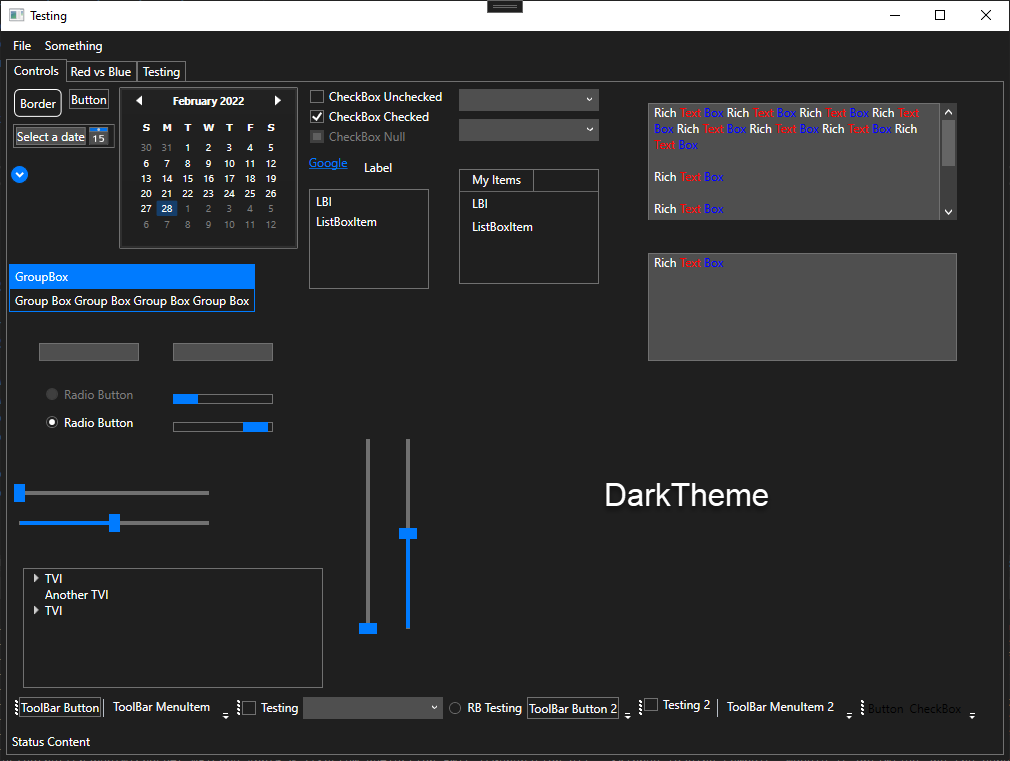1010x761 pixels.
Task: Open overflow arrow after Button CheckBox toolbar
Action: (972, 715)
